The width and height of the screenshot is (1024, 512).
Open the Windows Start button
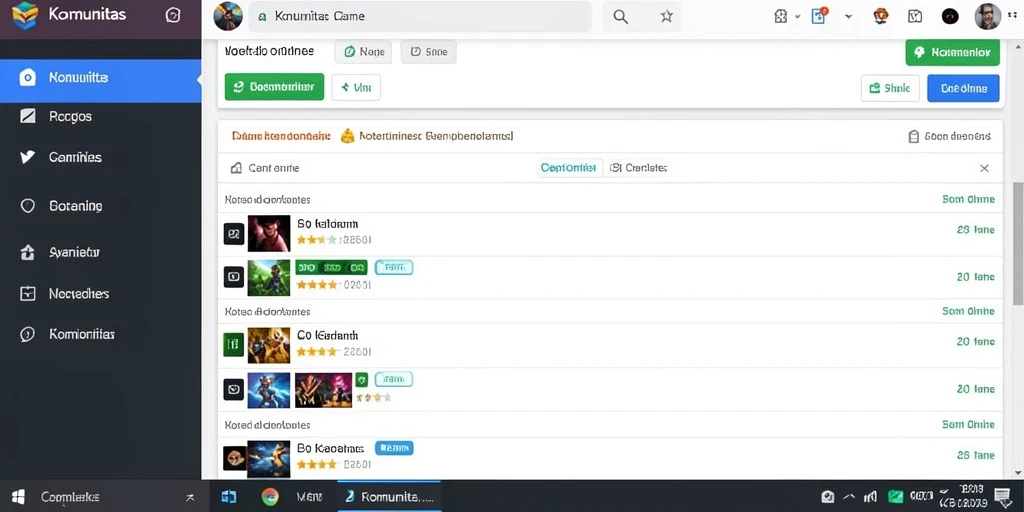(18, 497)
